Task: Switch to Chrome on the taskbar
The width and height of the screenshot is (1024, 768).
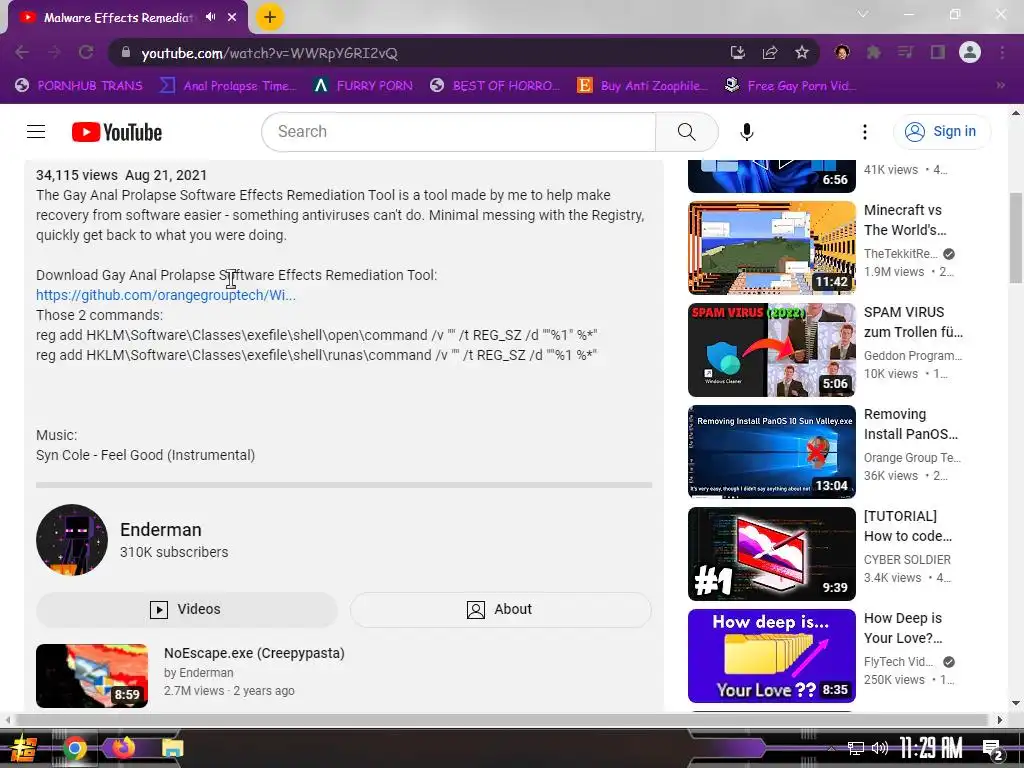Action: [x=74, y=748]
